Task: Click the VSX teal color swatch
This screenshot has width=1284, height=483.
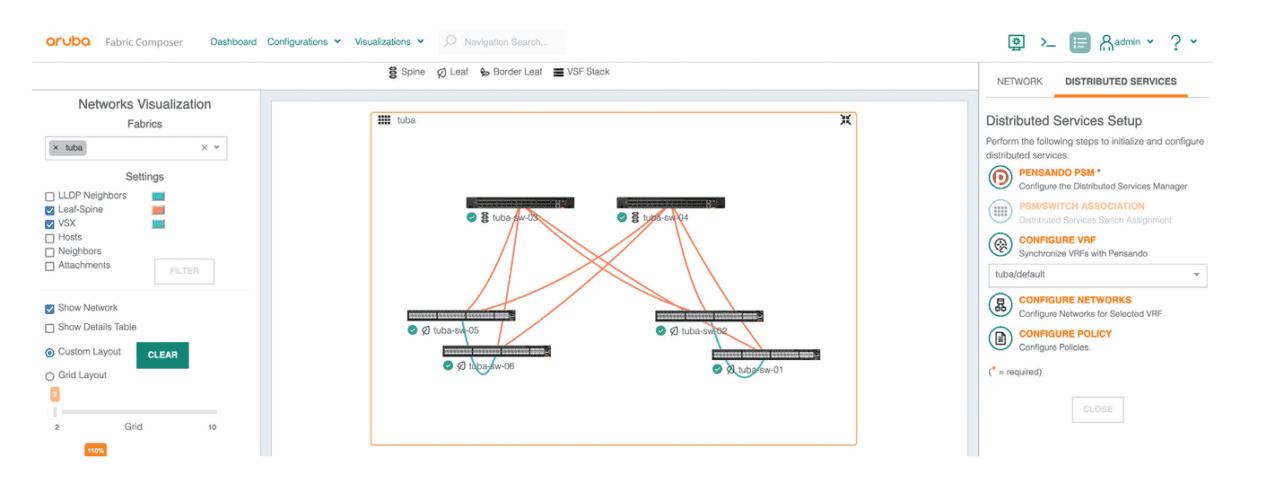Action: coord(158,224)
